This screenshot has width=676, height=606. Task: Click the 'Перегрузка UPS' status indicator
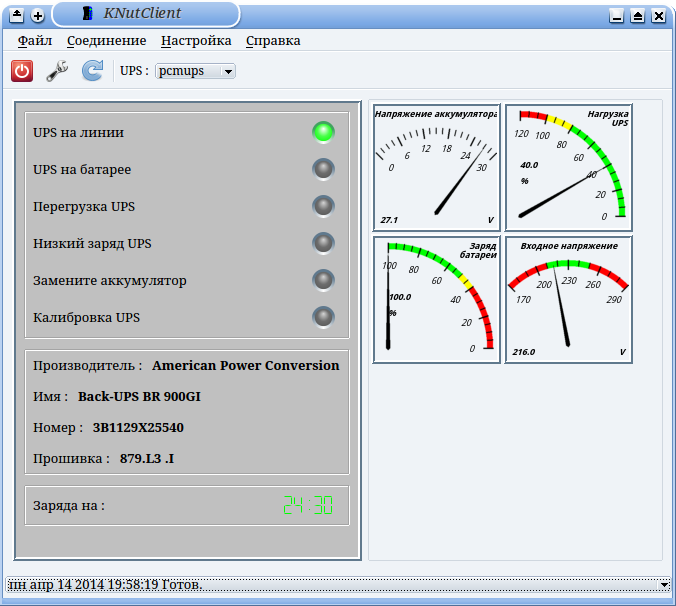323,206
